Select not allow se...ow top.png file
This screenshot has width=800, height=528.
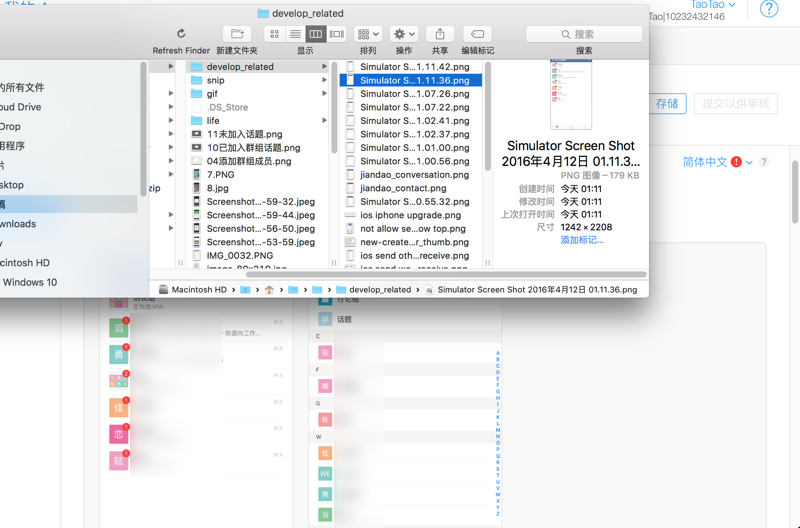(x=411, y=229)
